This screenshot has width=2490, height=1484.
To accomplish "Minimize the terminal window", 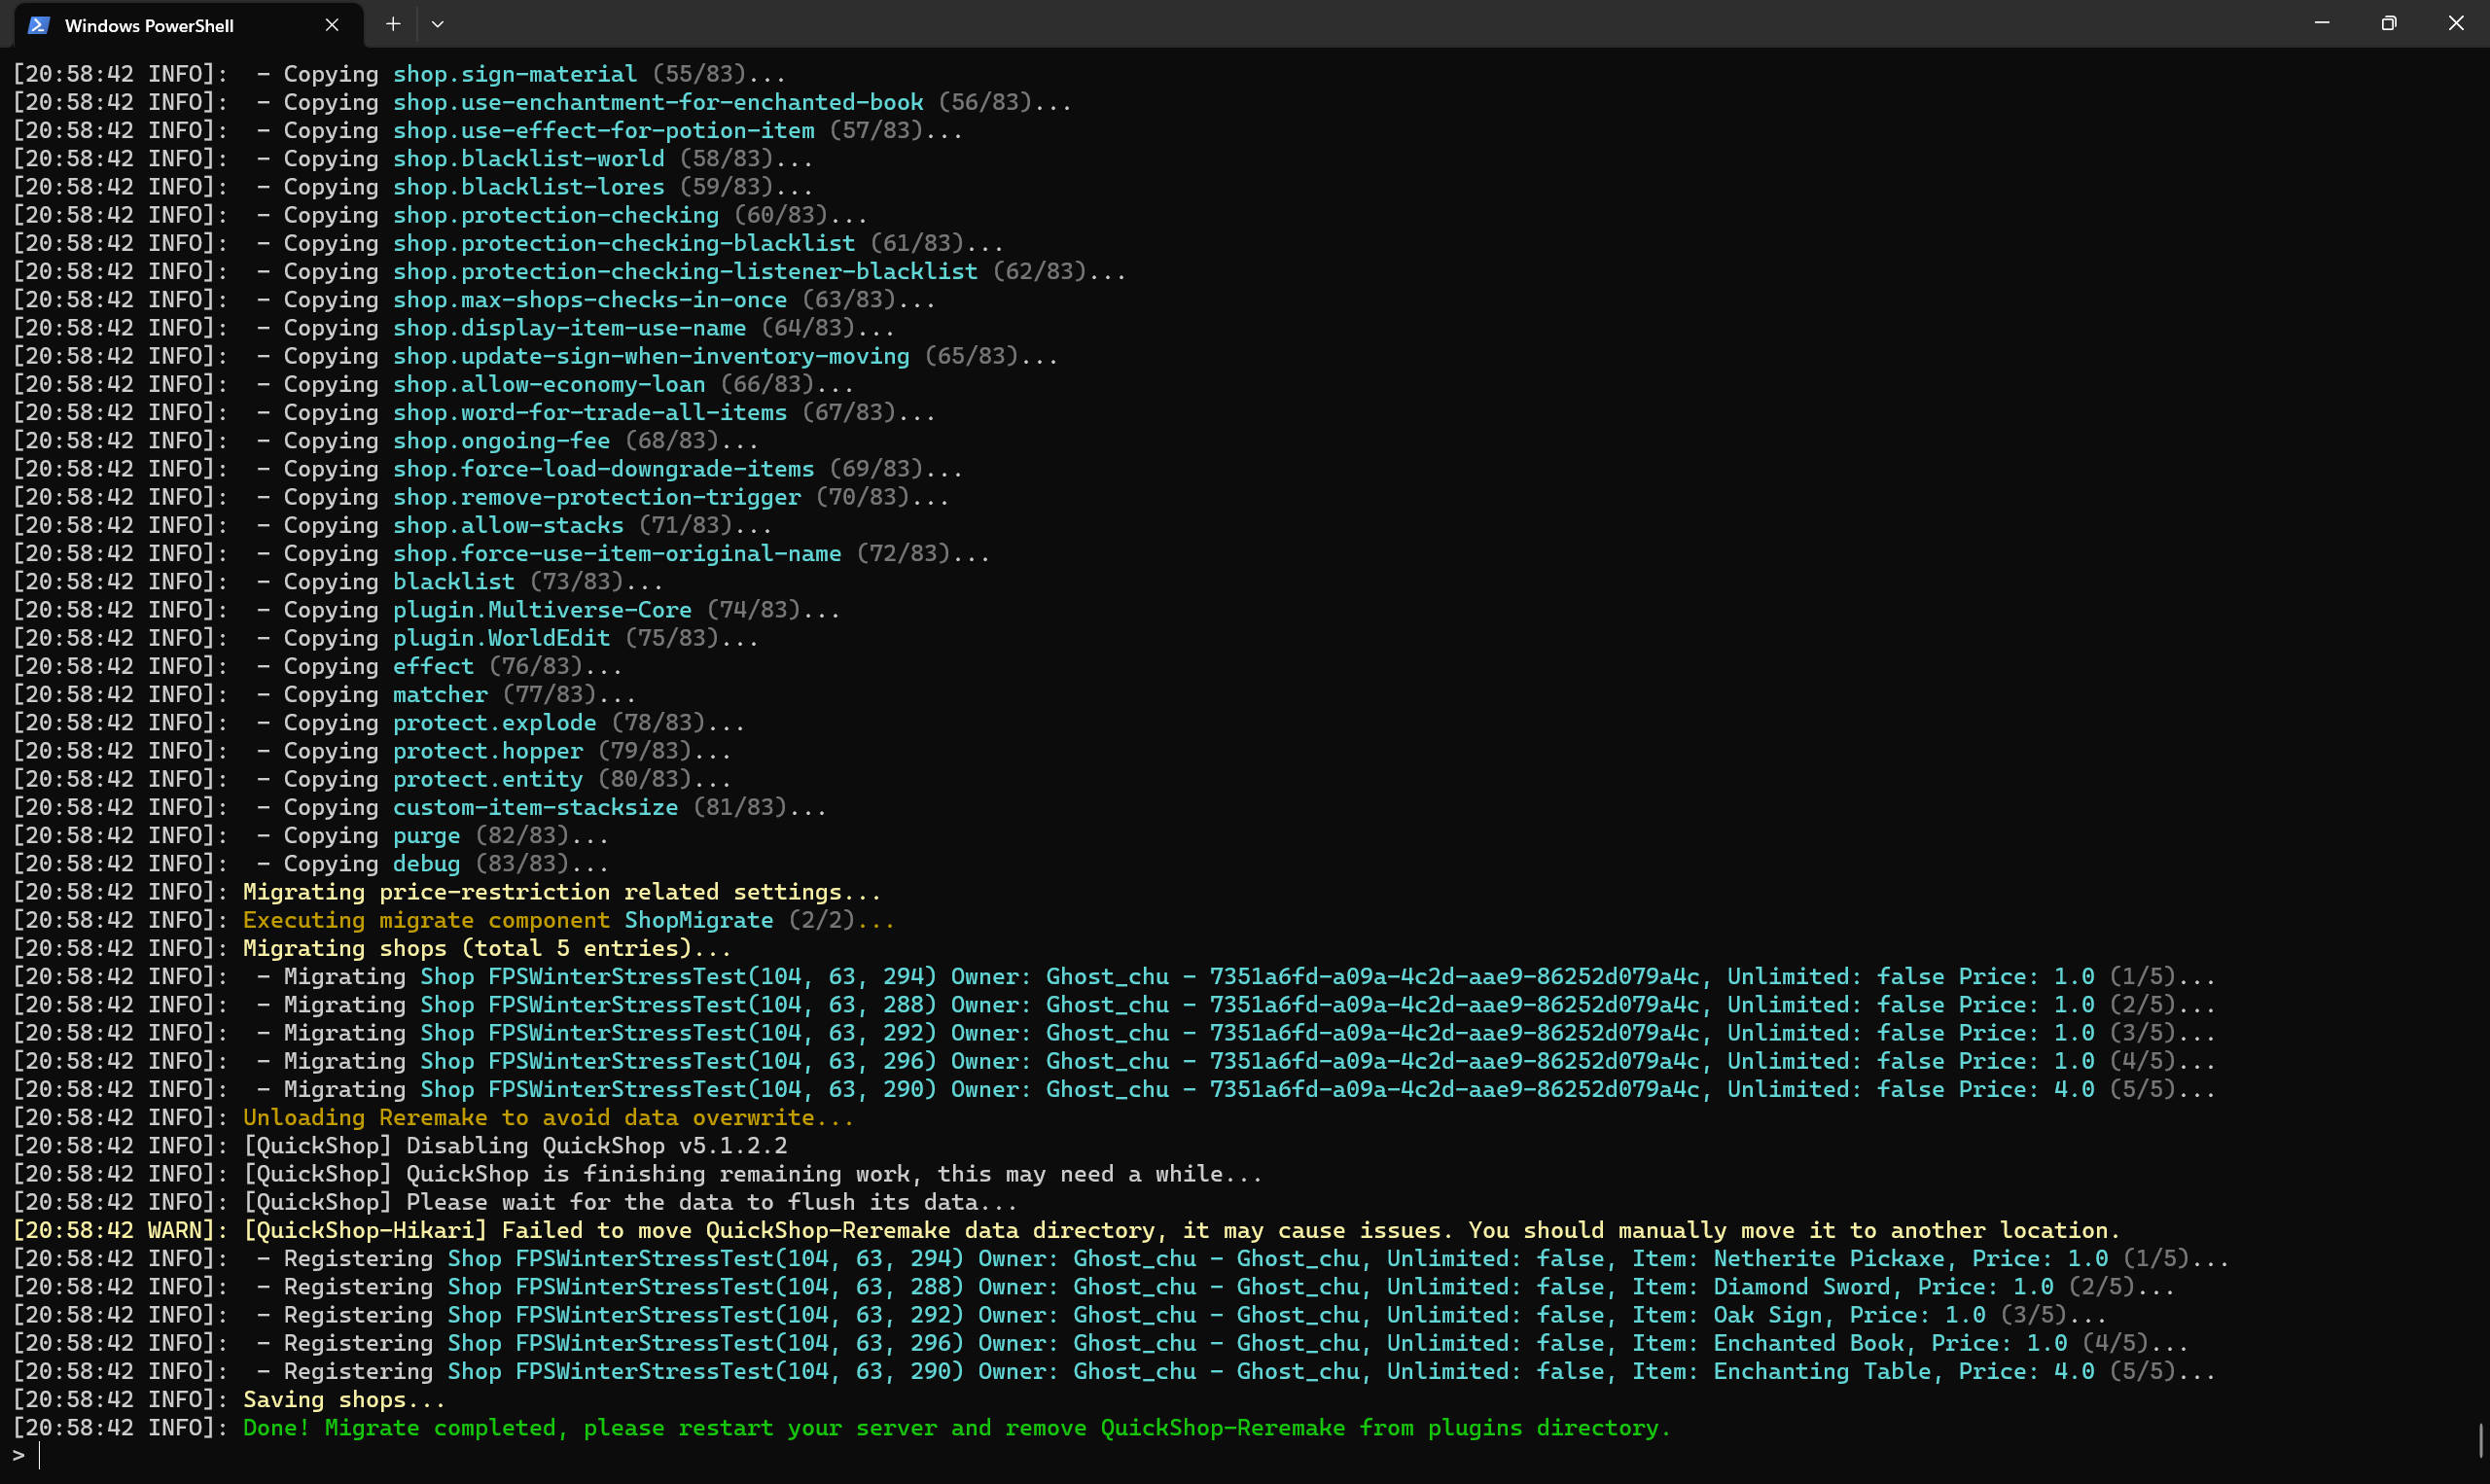I will point(2322,23).
